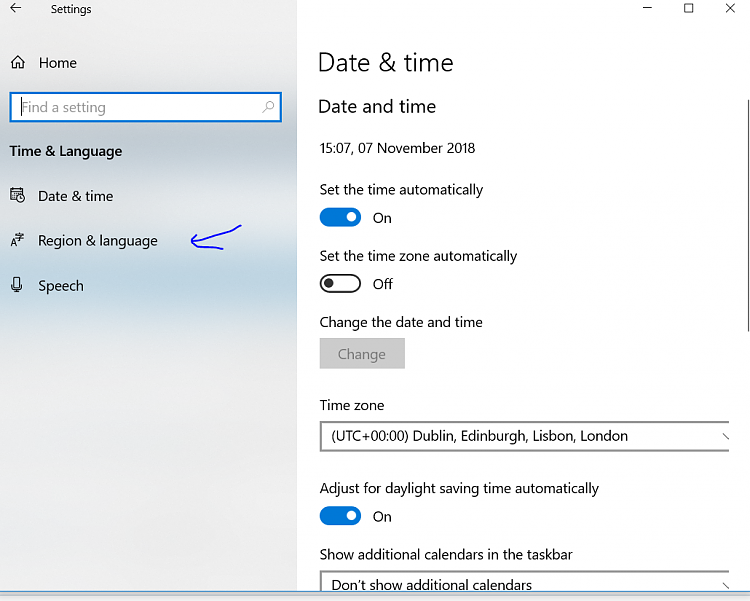Viewport: 750px width, 601px height.
Task: Click the current time 15:07, 07 November 2018
Action: point(397,148)
